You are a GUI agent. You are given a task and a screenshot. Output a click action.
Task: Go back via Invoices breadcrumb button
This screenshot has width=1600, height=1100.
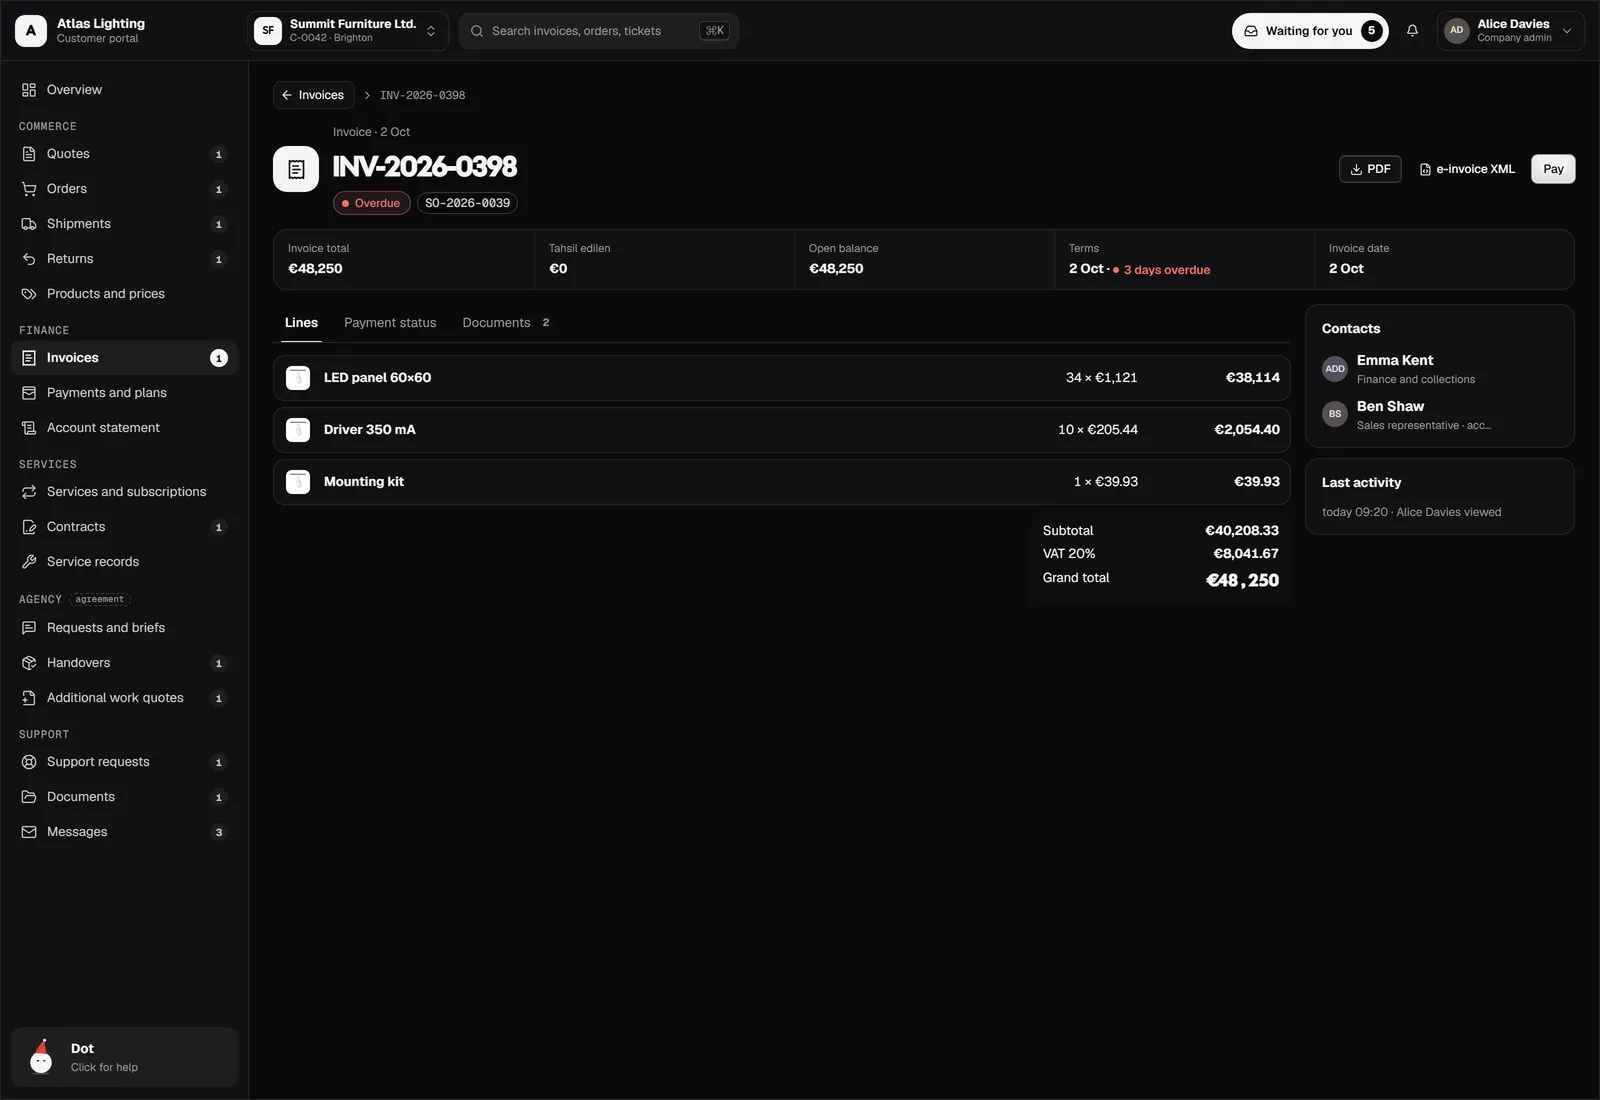pyautogui.click(x=313, y=95)
